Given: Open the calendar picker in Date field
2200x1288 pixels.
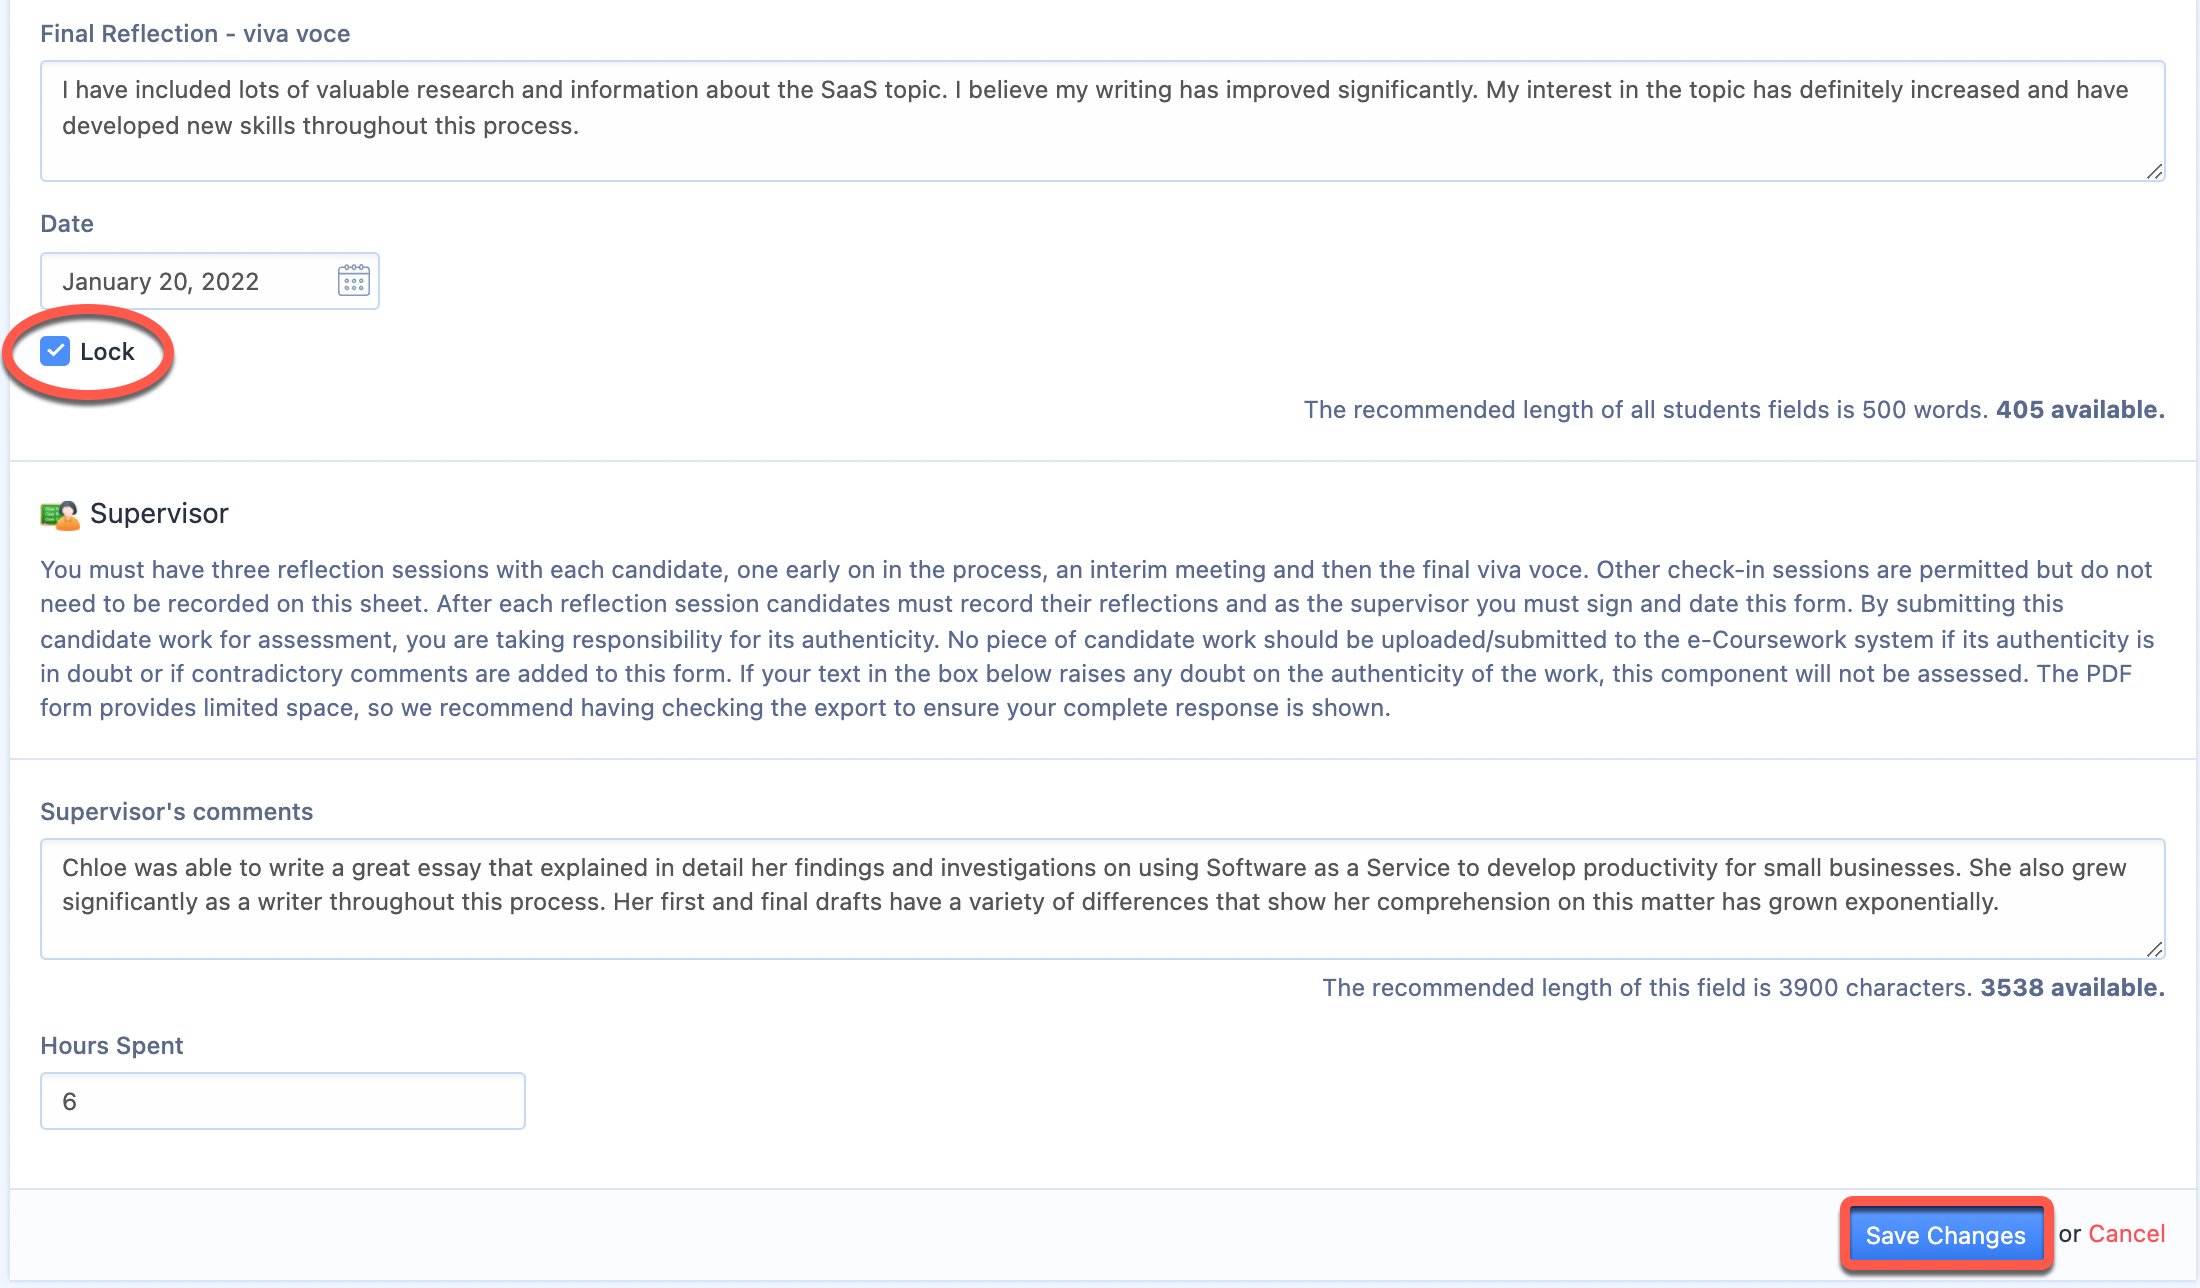Looking at the screenshot, I should click(x=354, y=281).
